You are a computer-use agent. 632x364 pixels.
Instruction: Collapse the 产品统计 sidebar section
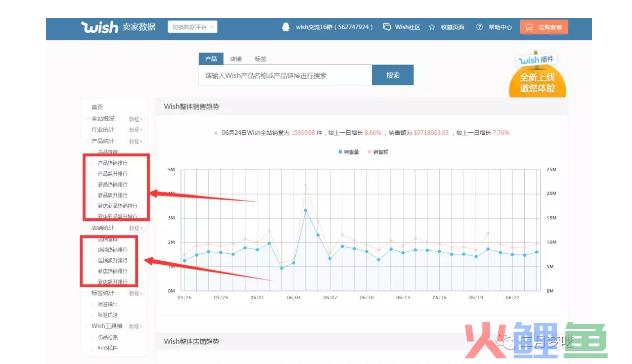point(135,141)
